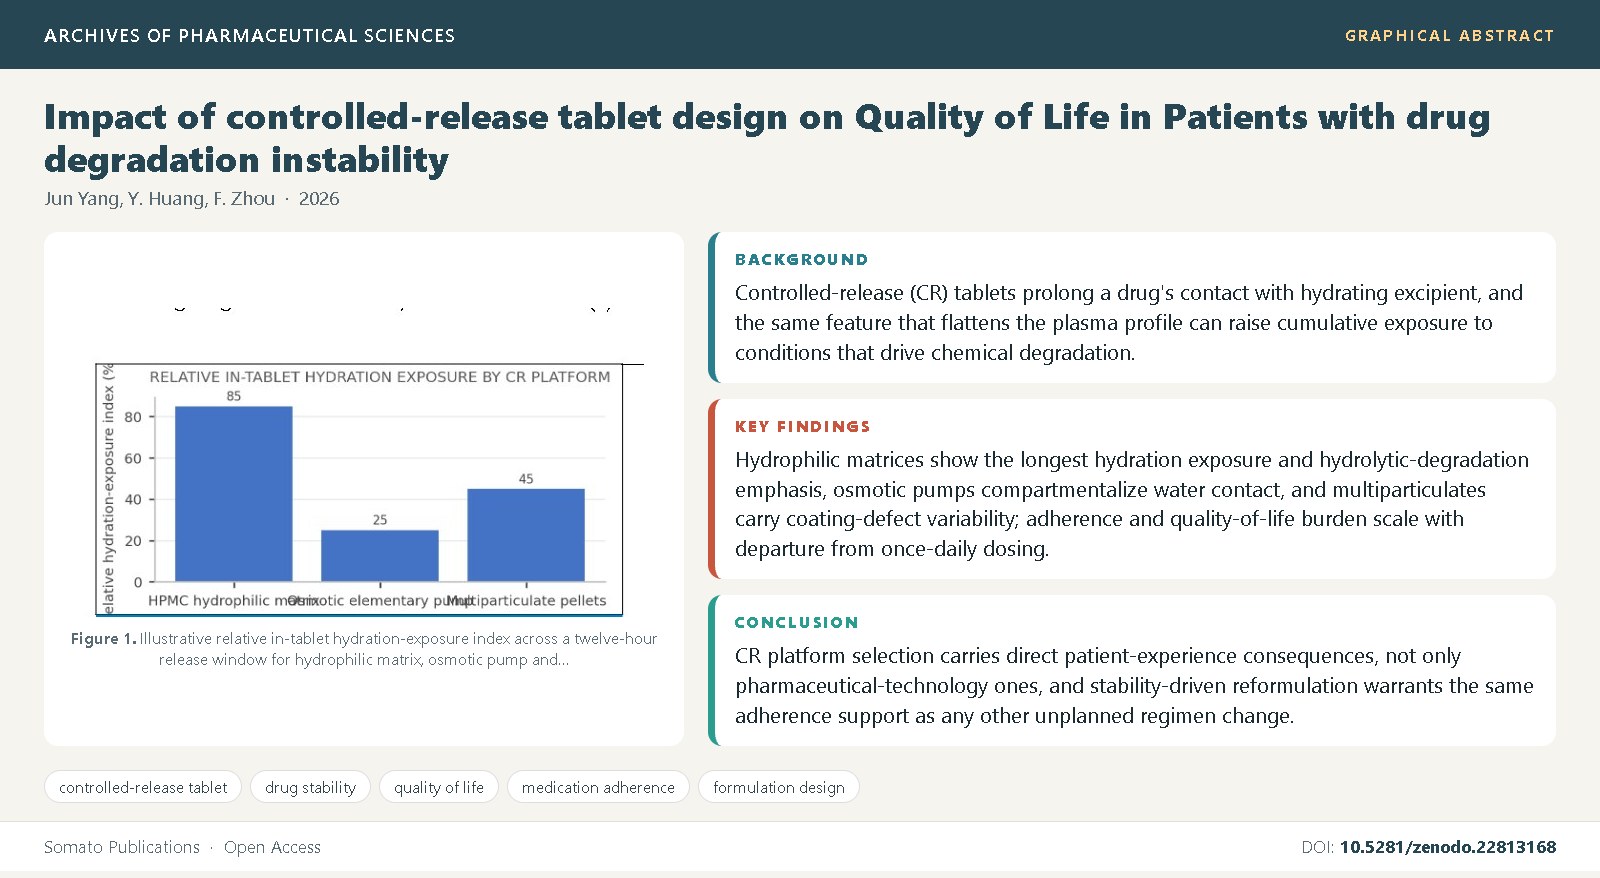
Task: Click the Figure 1 hydration exposure chart
Action: click(x=359, y=489)
